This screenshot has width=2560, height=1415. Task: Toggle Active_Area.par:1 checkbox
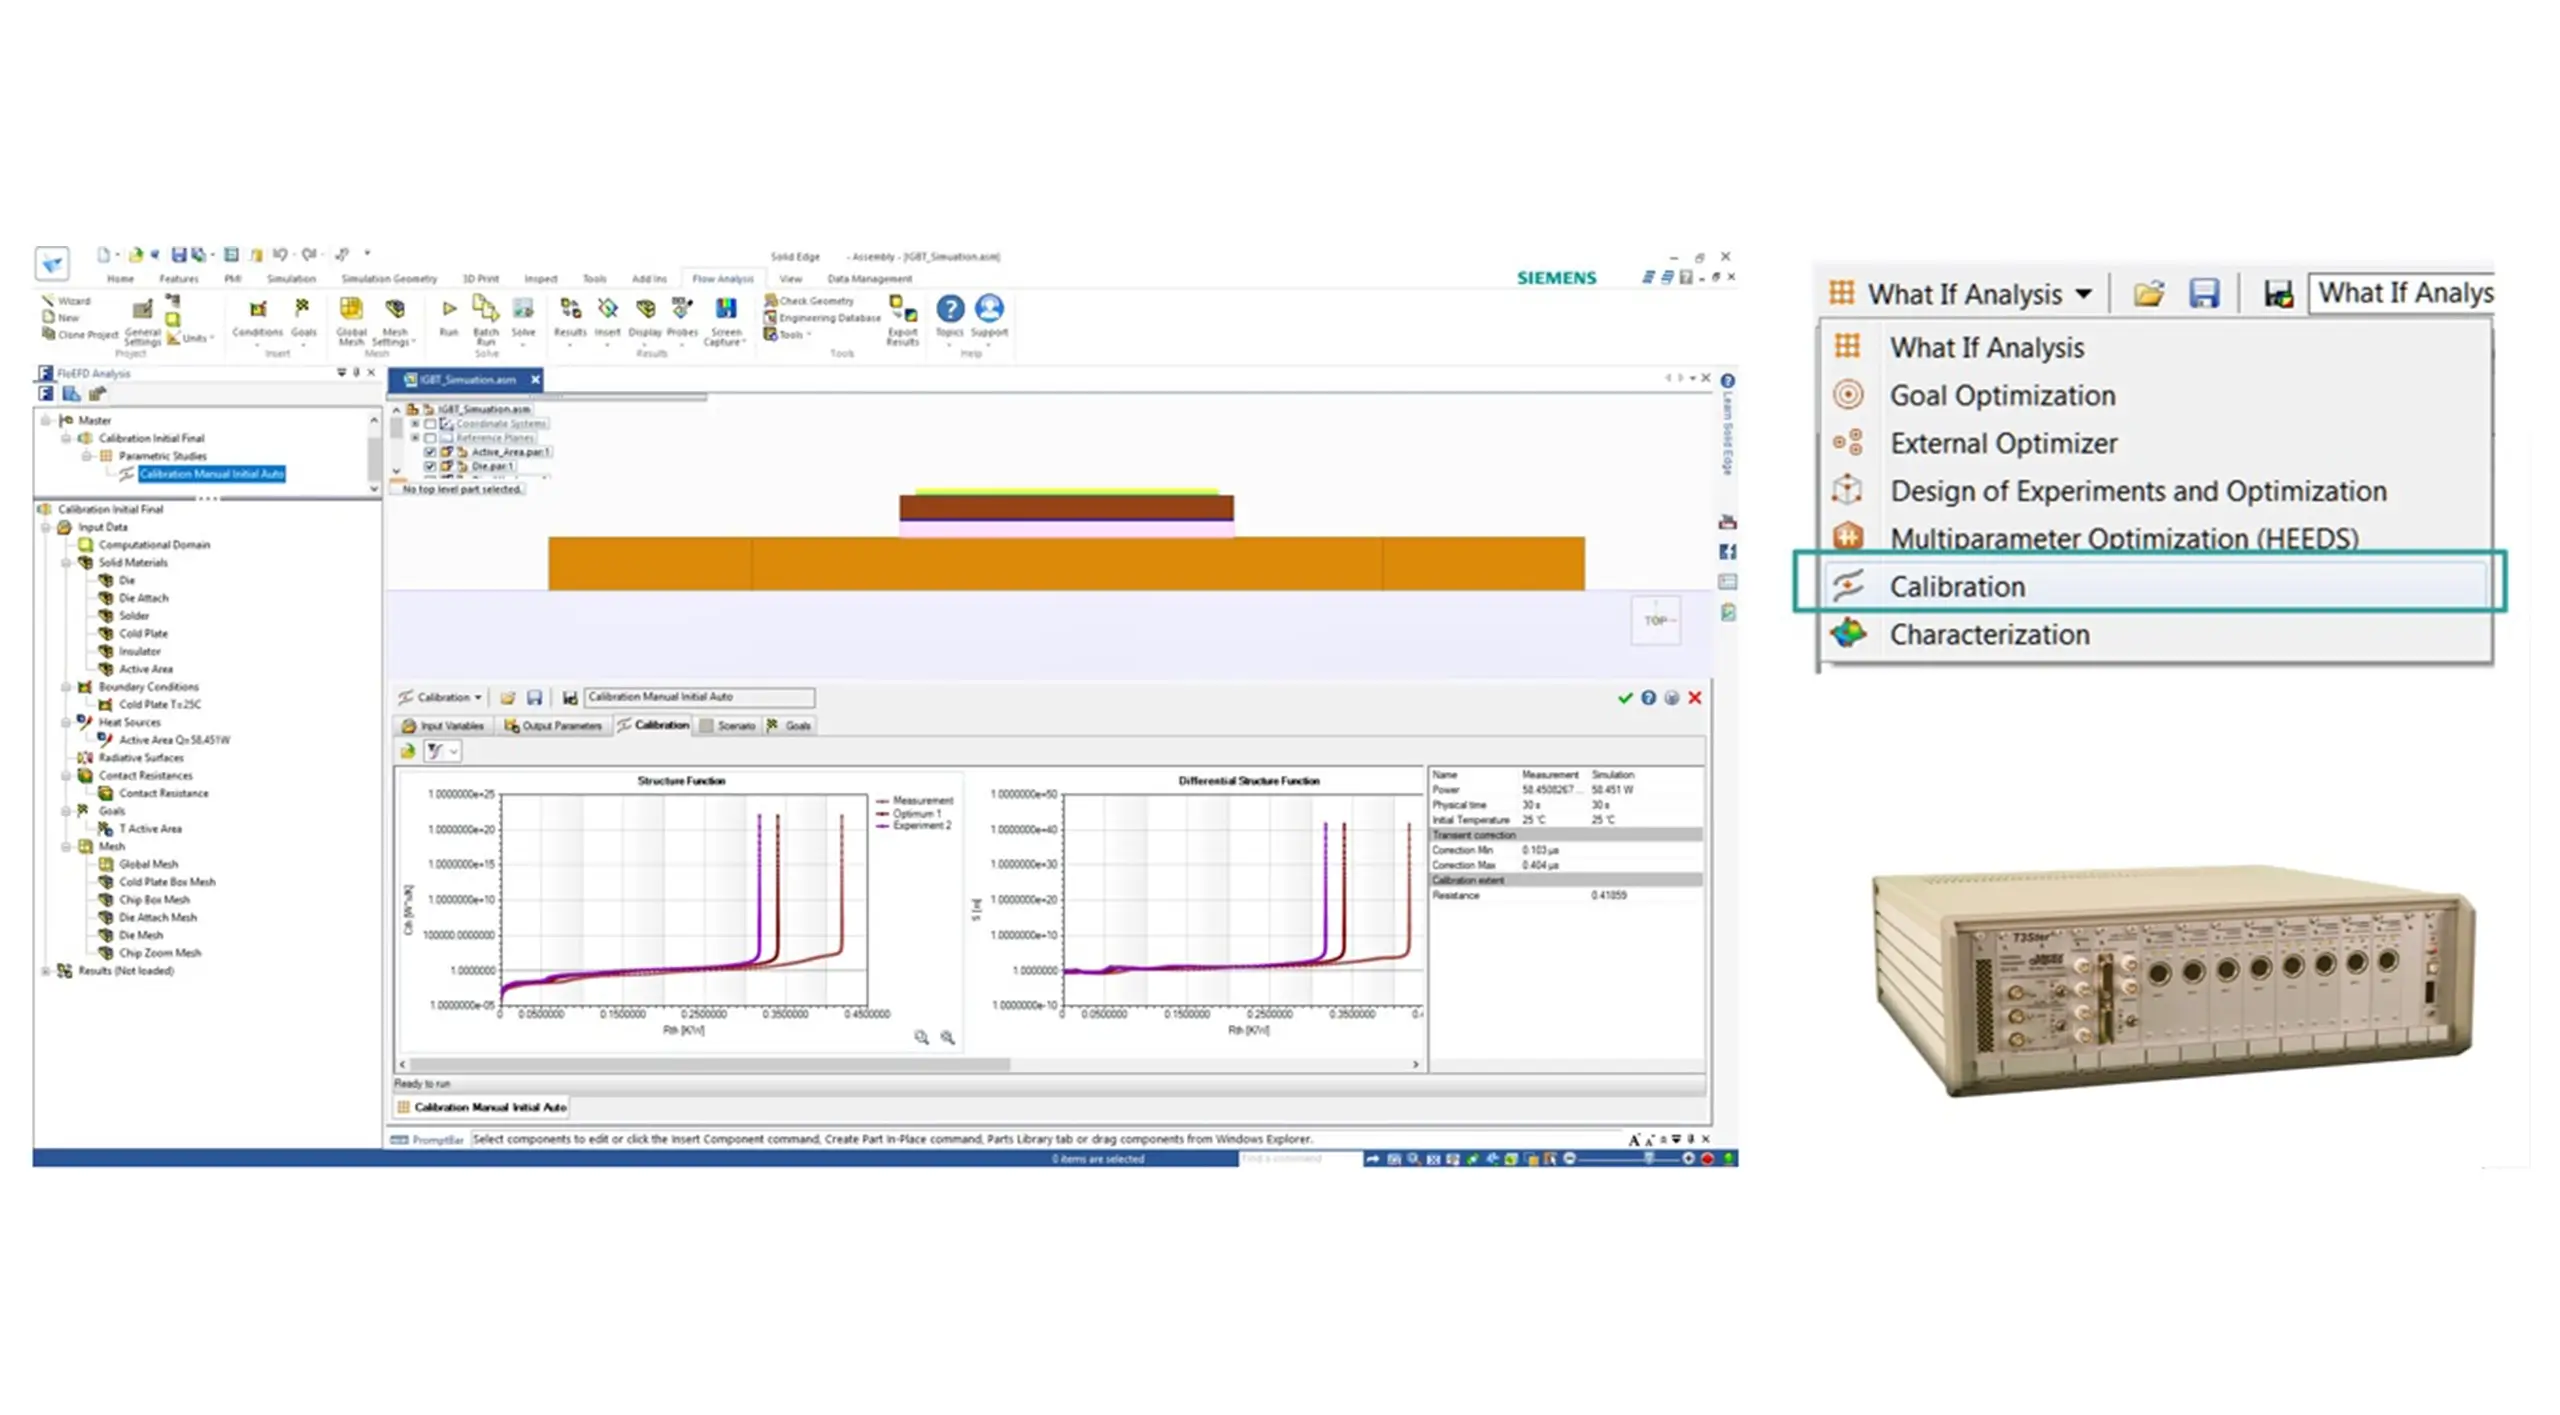430,452
